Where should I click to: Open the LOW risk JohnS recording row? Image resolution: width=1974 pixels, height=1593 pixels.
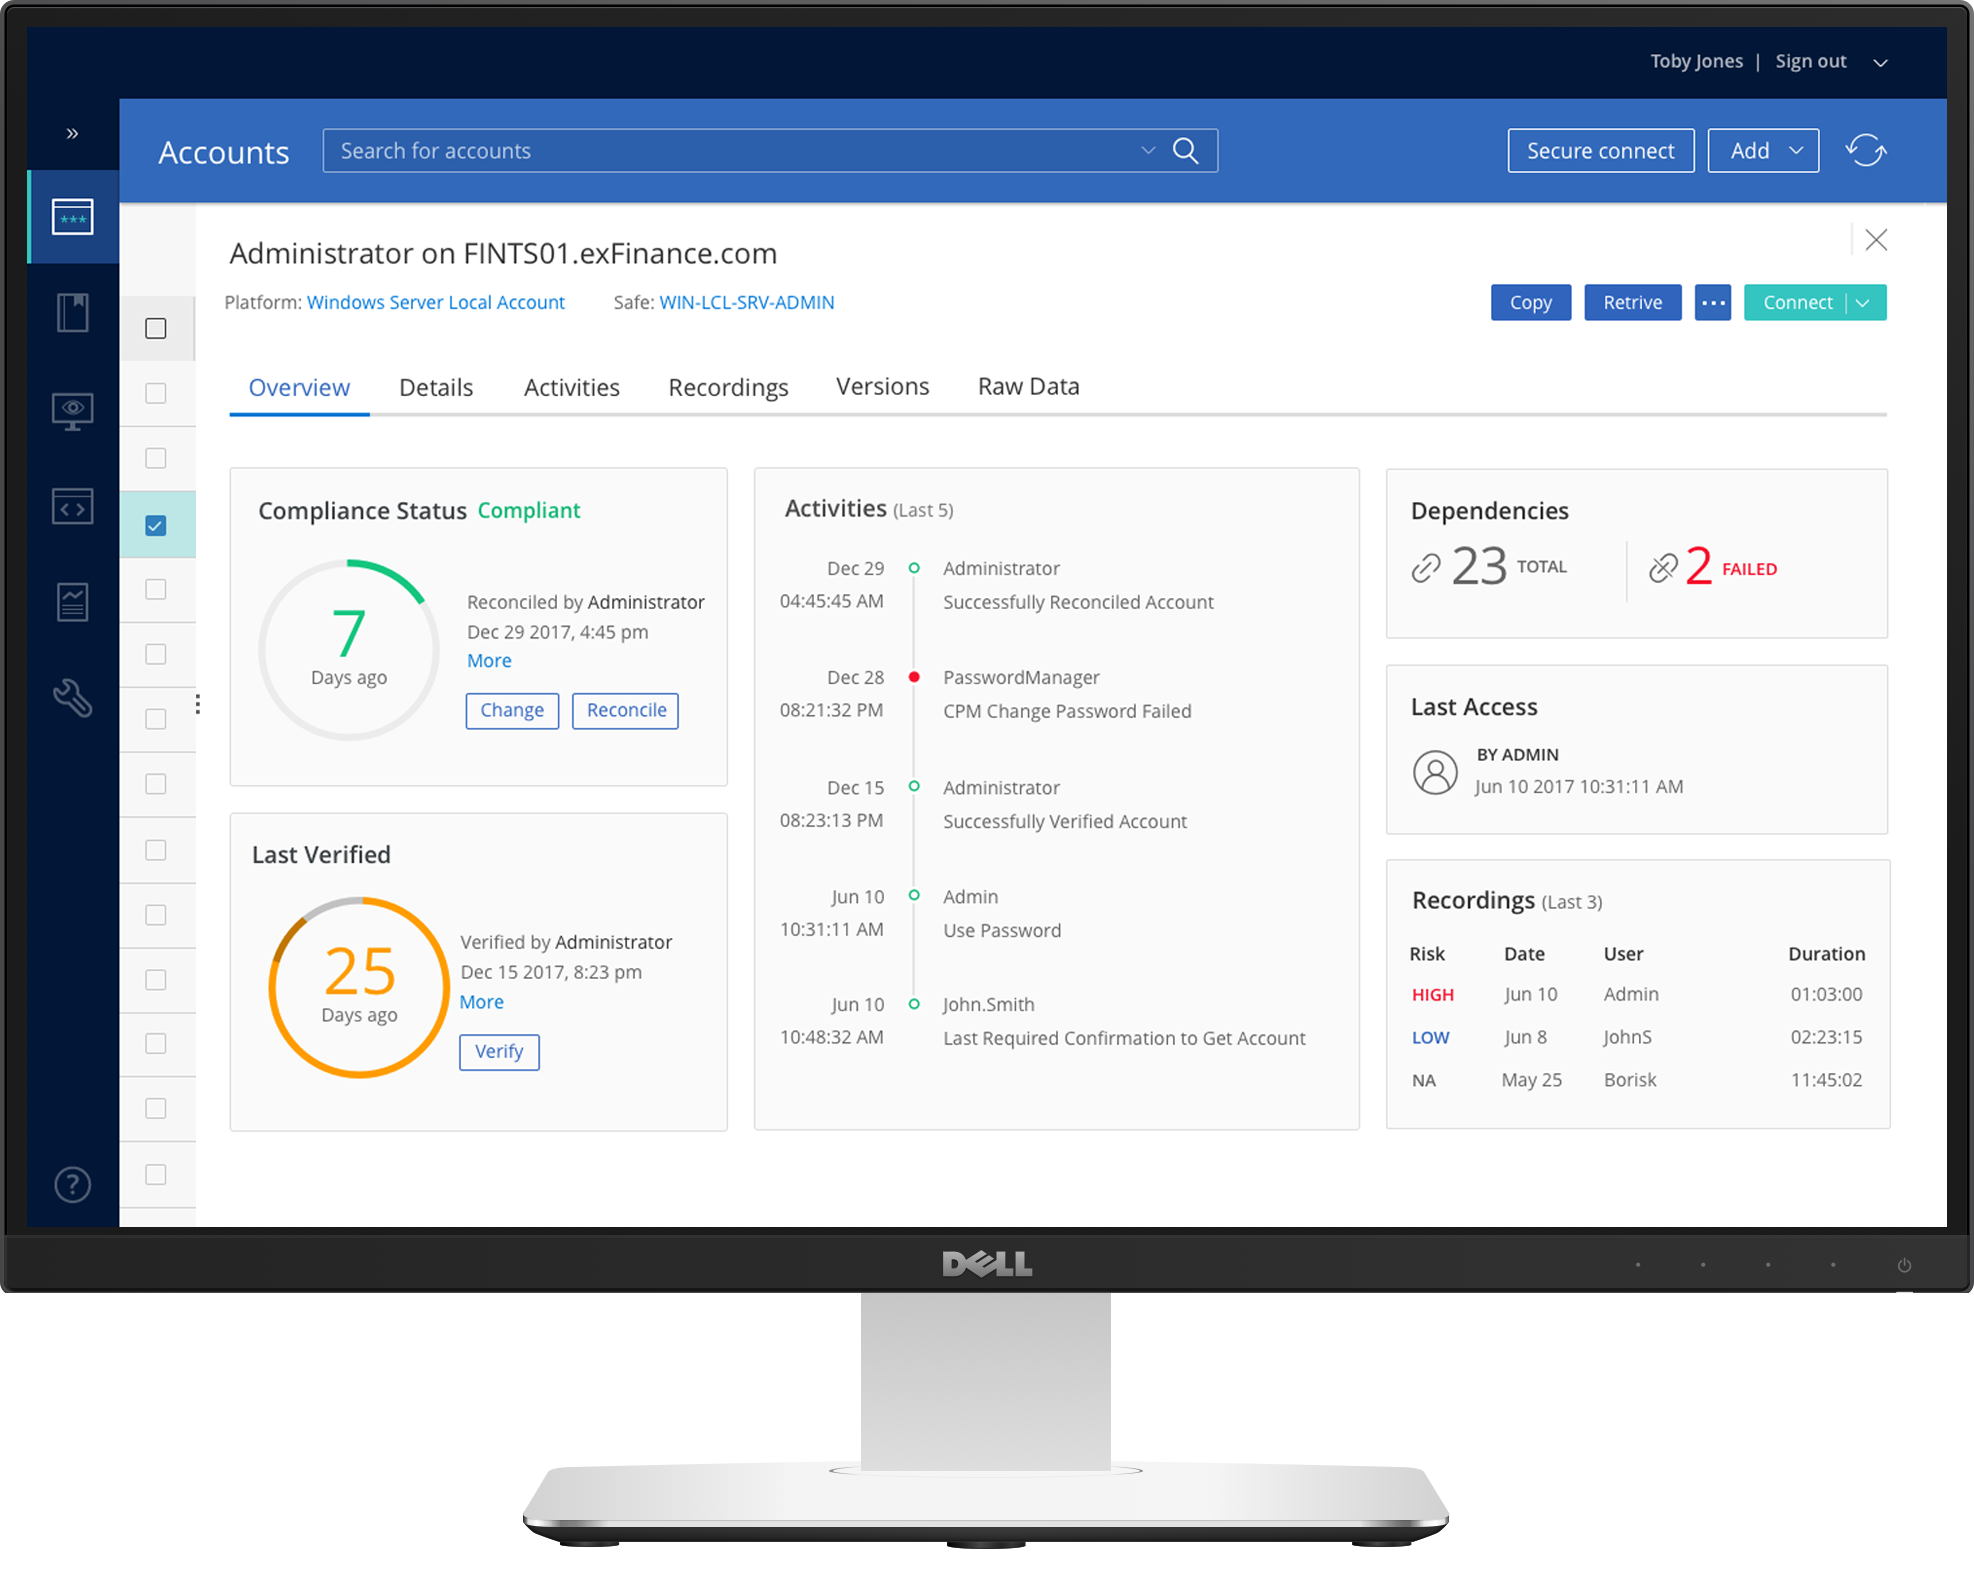(x=1637, y=1037)
